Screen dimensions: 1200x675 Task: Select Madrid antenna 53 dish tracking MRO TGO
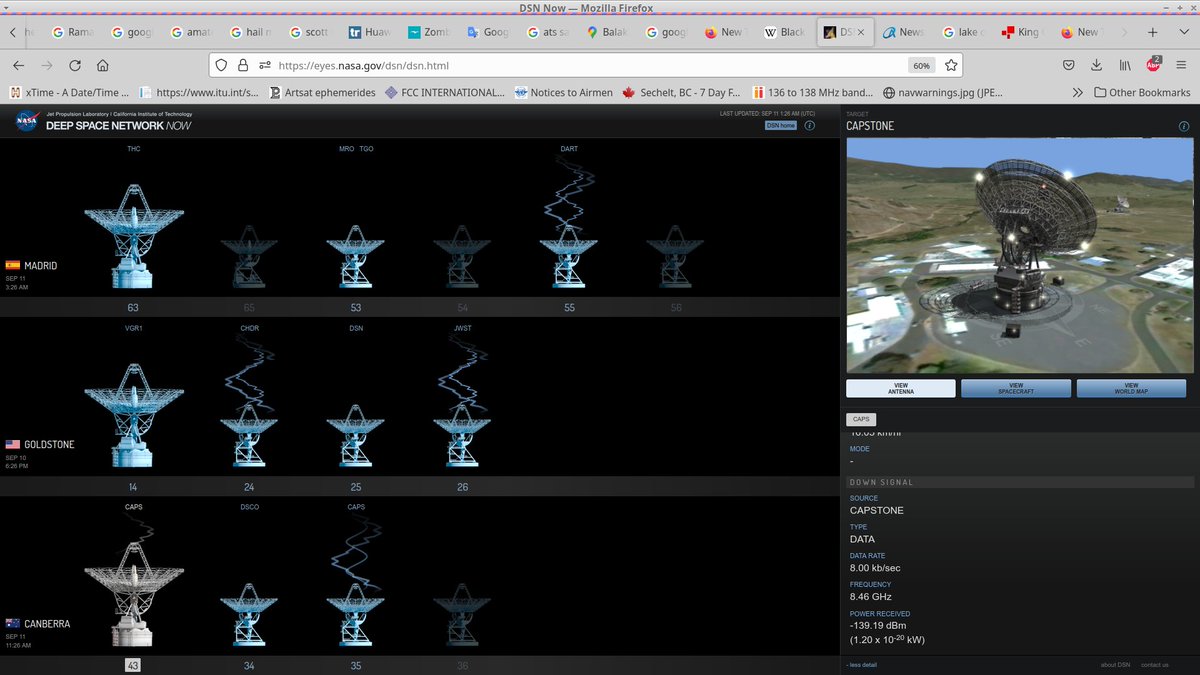pos(355,257)
